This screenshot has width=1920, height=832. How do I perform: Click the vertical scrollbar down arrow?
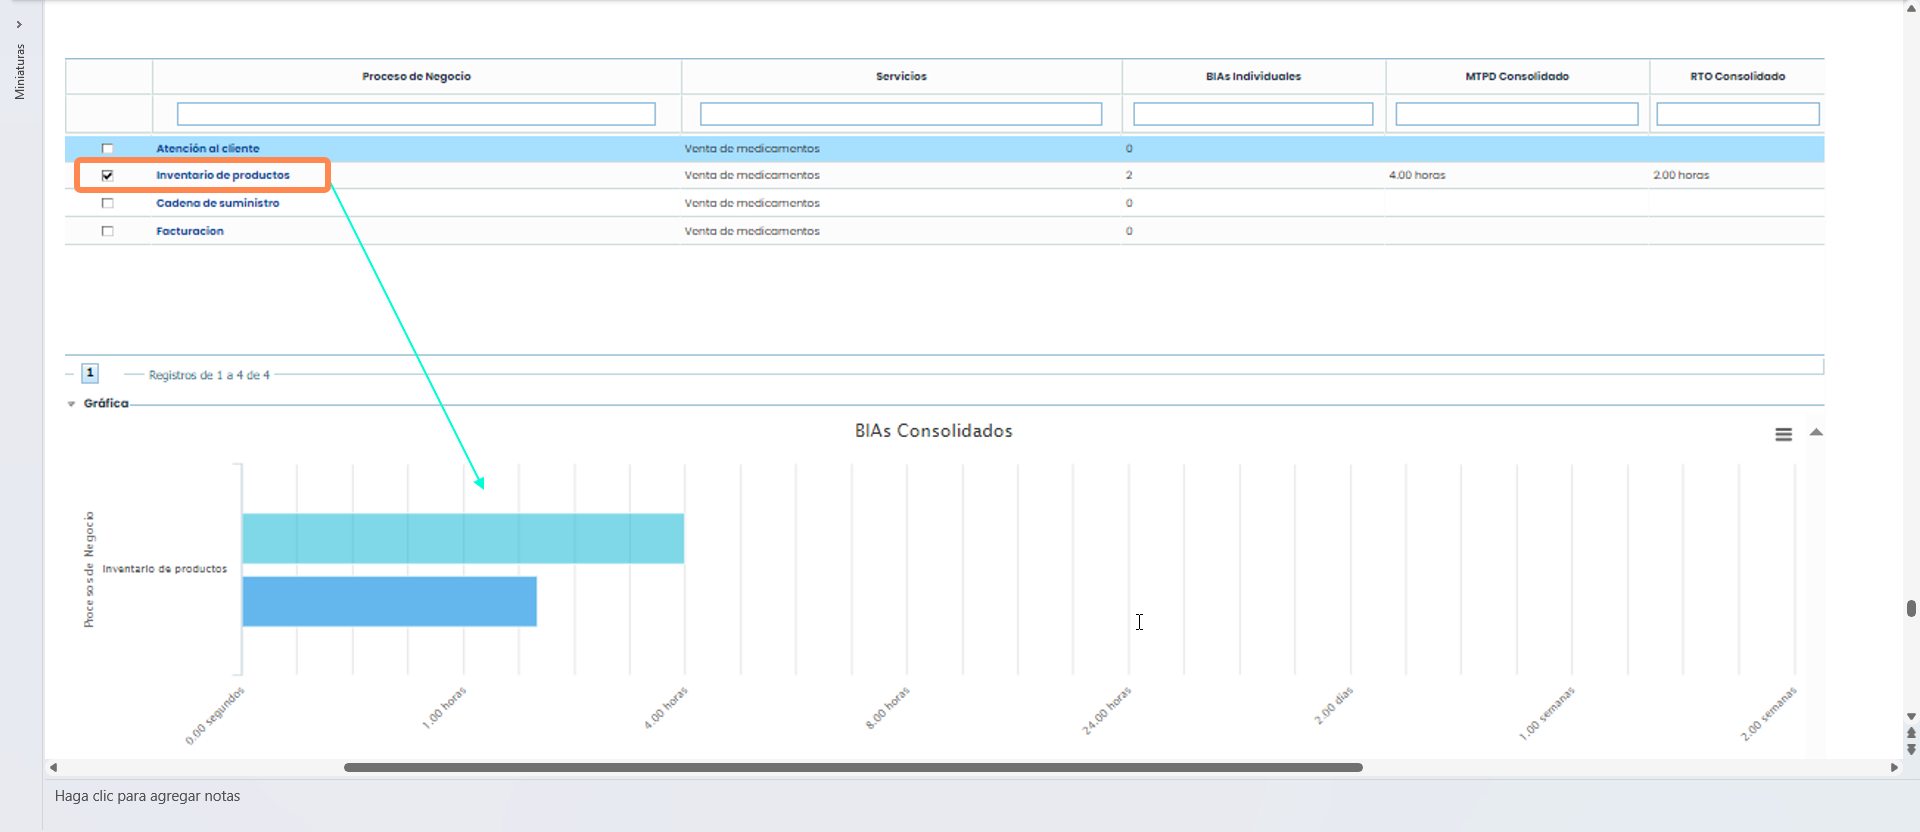[x=1911, y=717]
